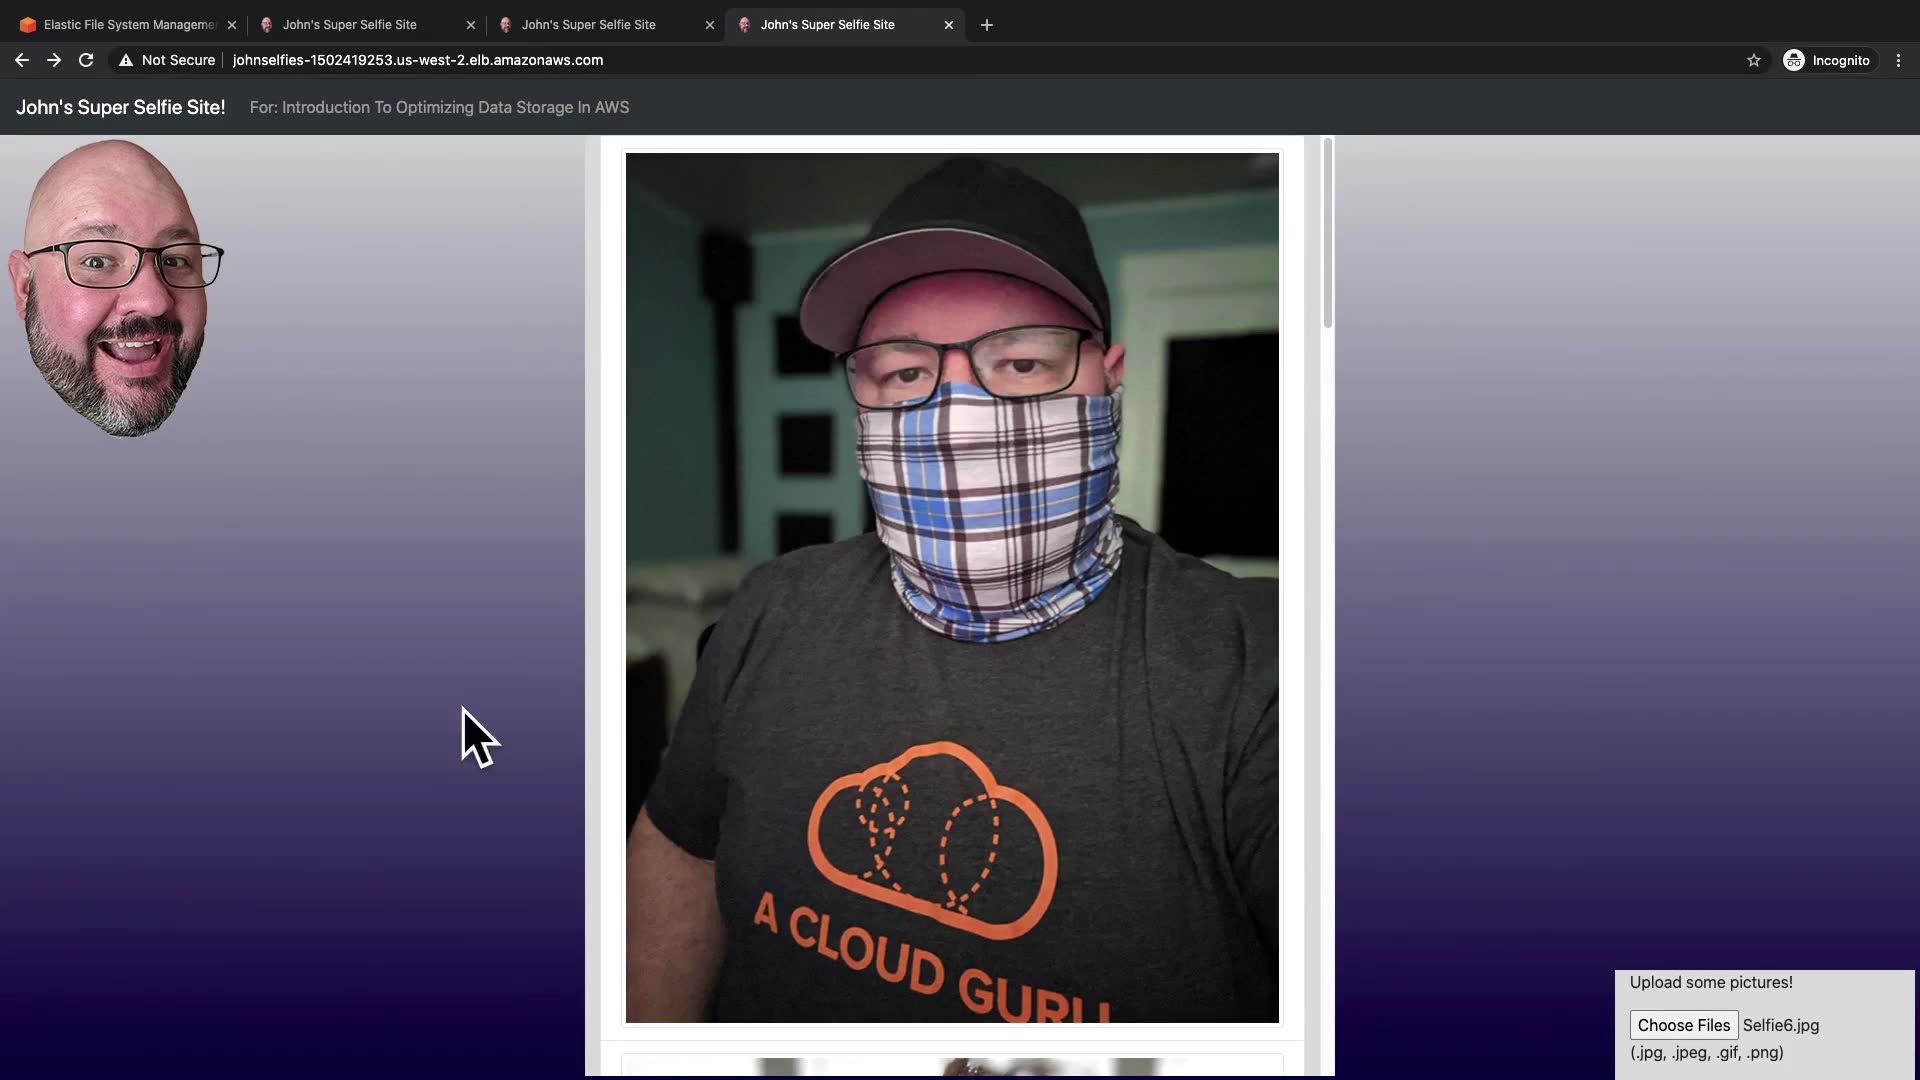Click the gallery vertical scrollbar thumb
The image size is (1920, 1080).
(1327, 233)
